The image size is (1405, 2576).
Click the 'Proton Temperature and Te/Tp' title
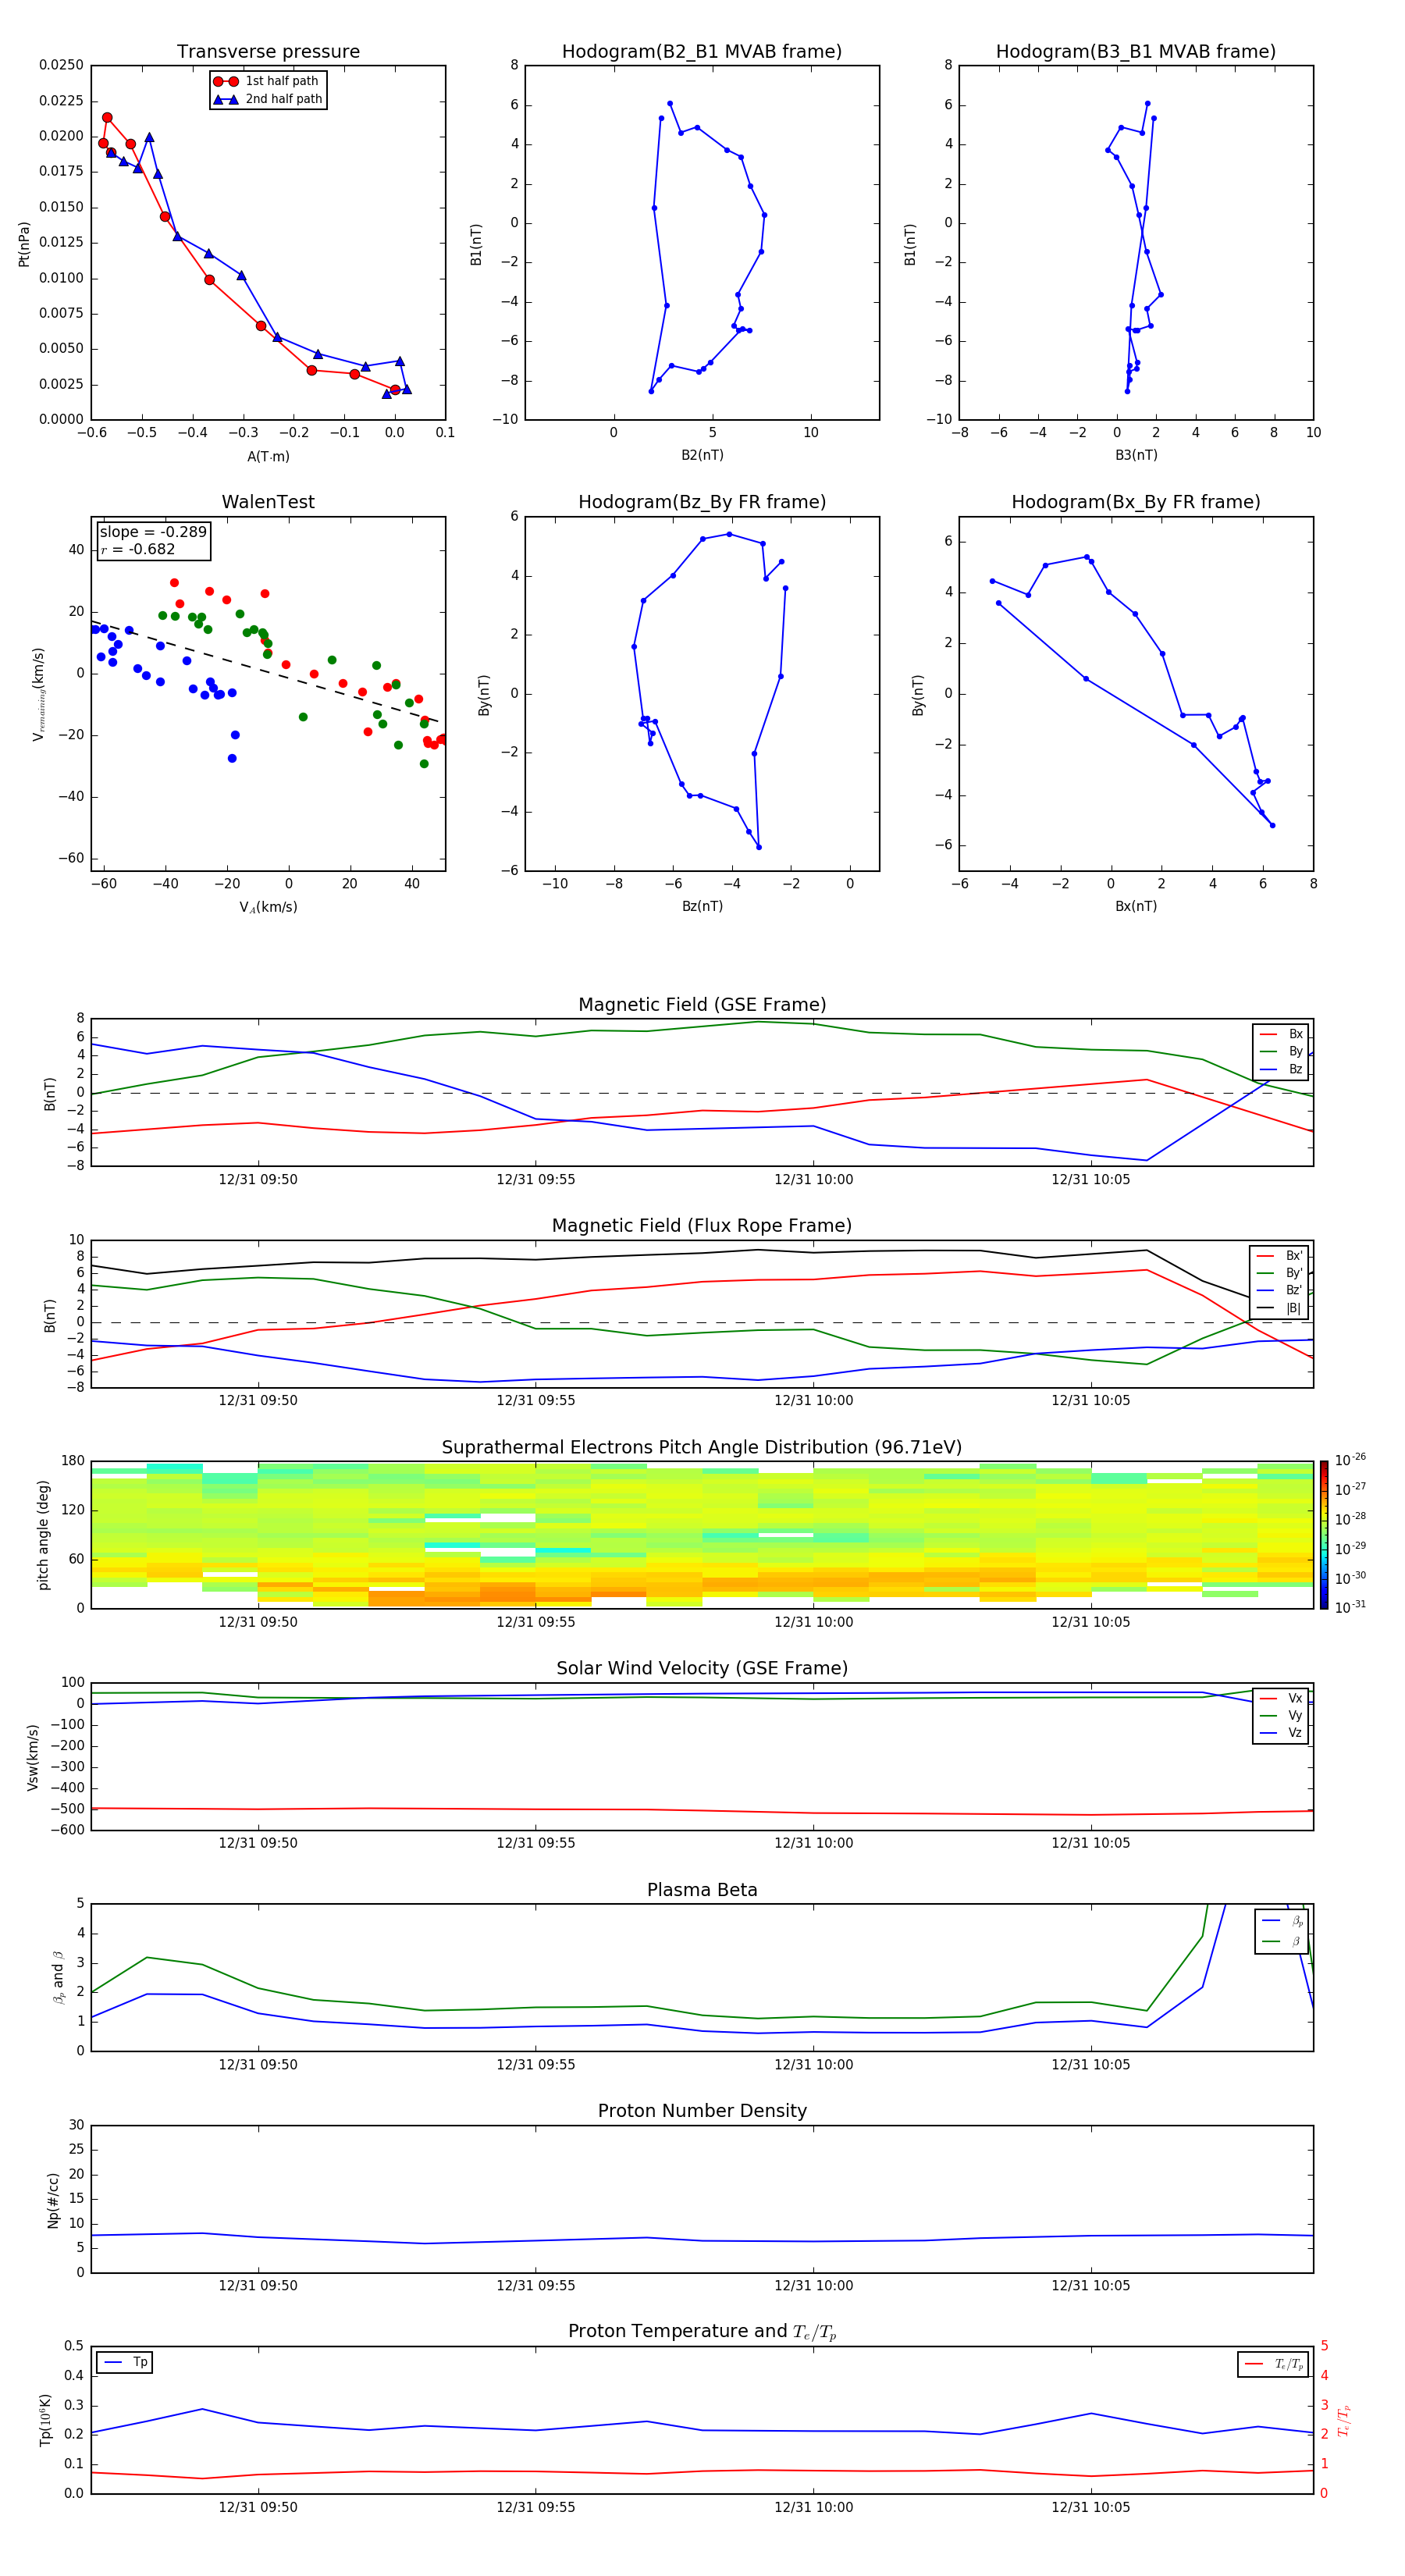pyautogui.click(x=702, y=2331)
